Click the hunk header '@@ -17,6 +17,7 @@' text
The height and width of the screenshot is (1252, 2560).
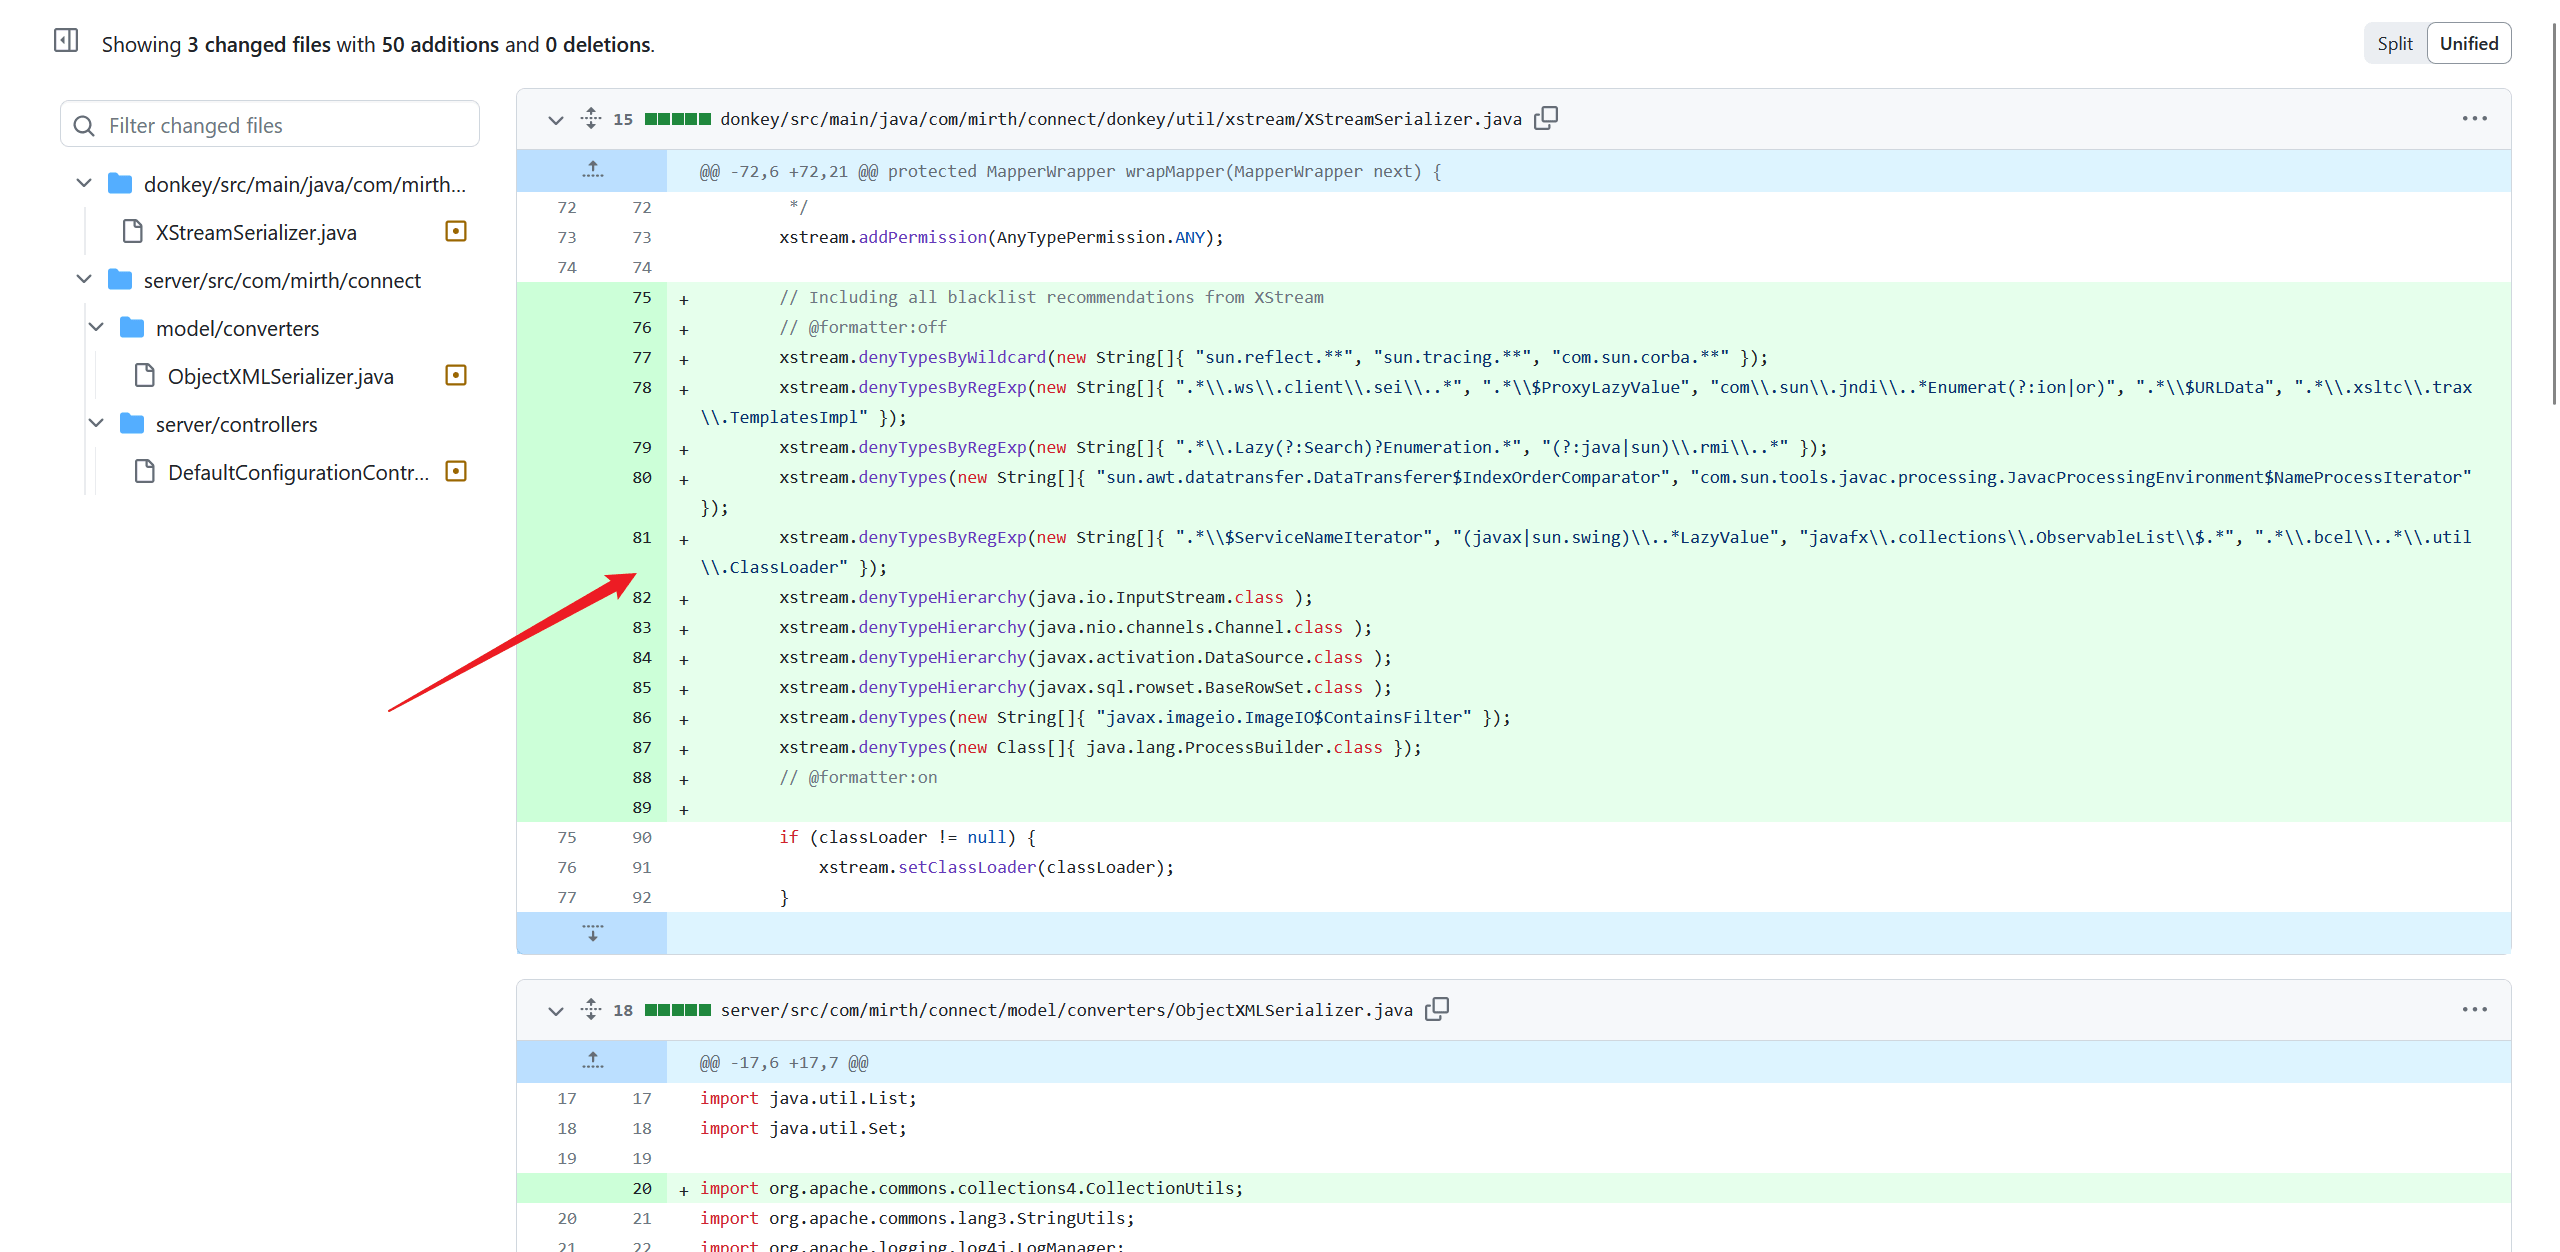(784, 1063)
